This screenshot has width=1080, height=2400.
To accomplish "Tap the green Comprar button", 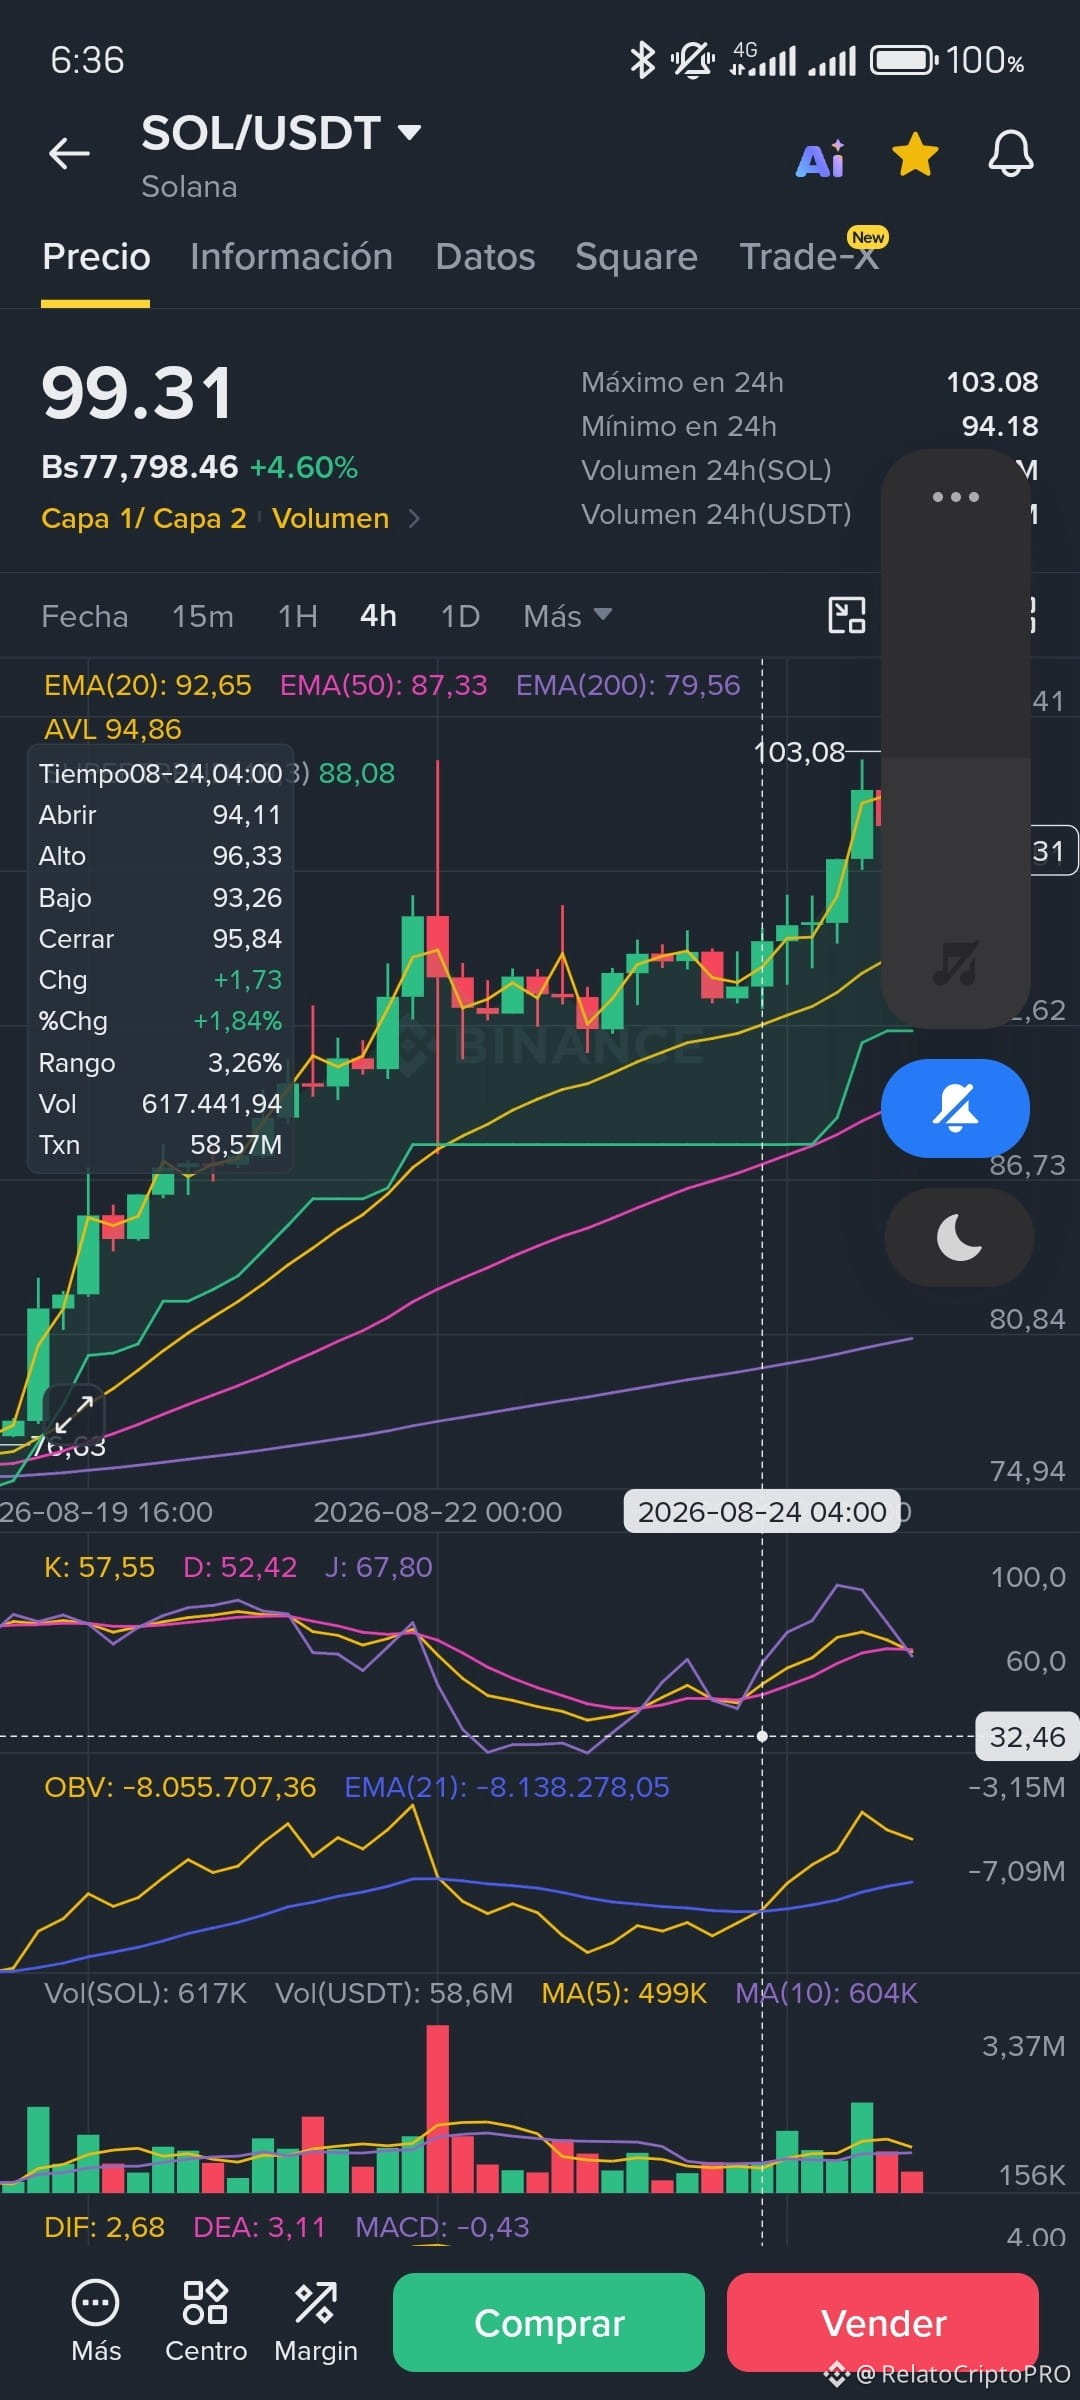I will tap(549, 2322).
